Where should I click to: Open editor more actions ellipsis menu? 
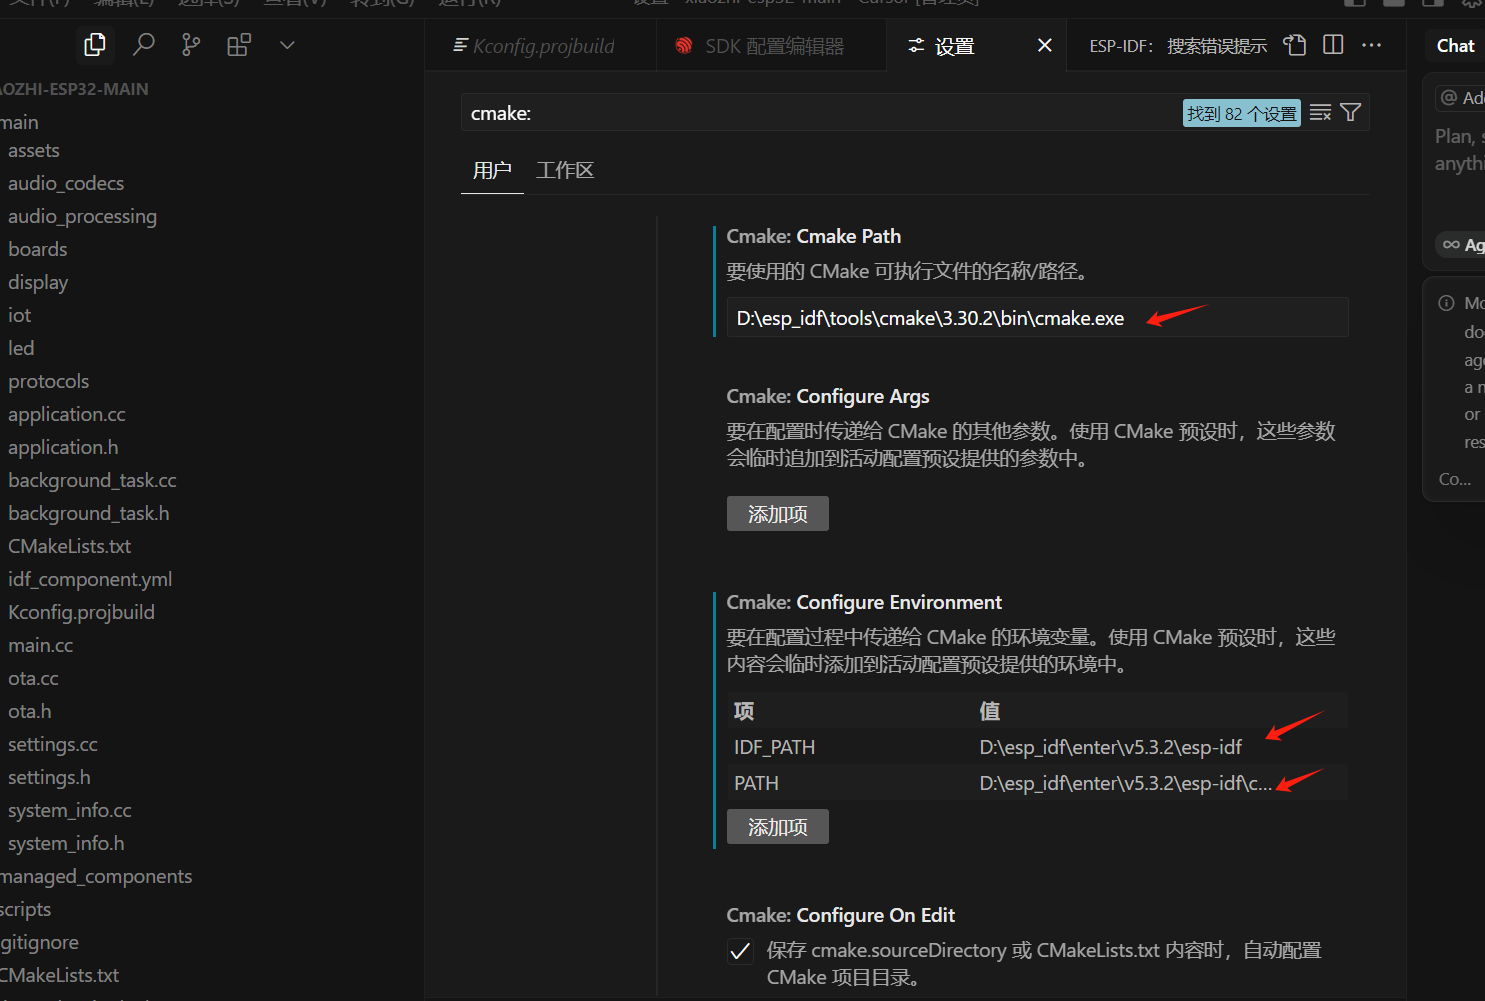tap(1371, 45)
